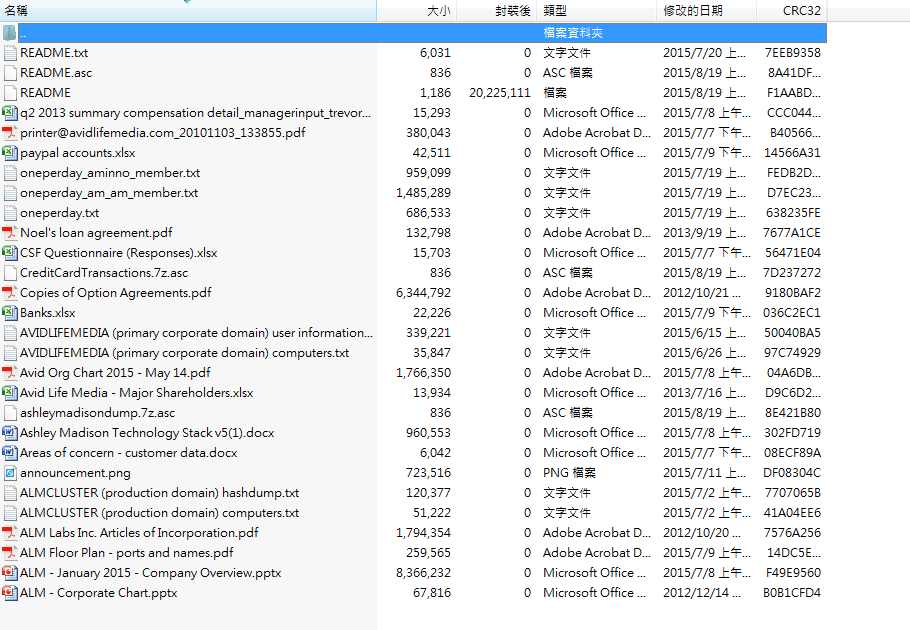Click the blank file icon beside README.asc
This screenshot has height=630, width=910.
[x=10, y=73]
